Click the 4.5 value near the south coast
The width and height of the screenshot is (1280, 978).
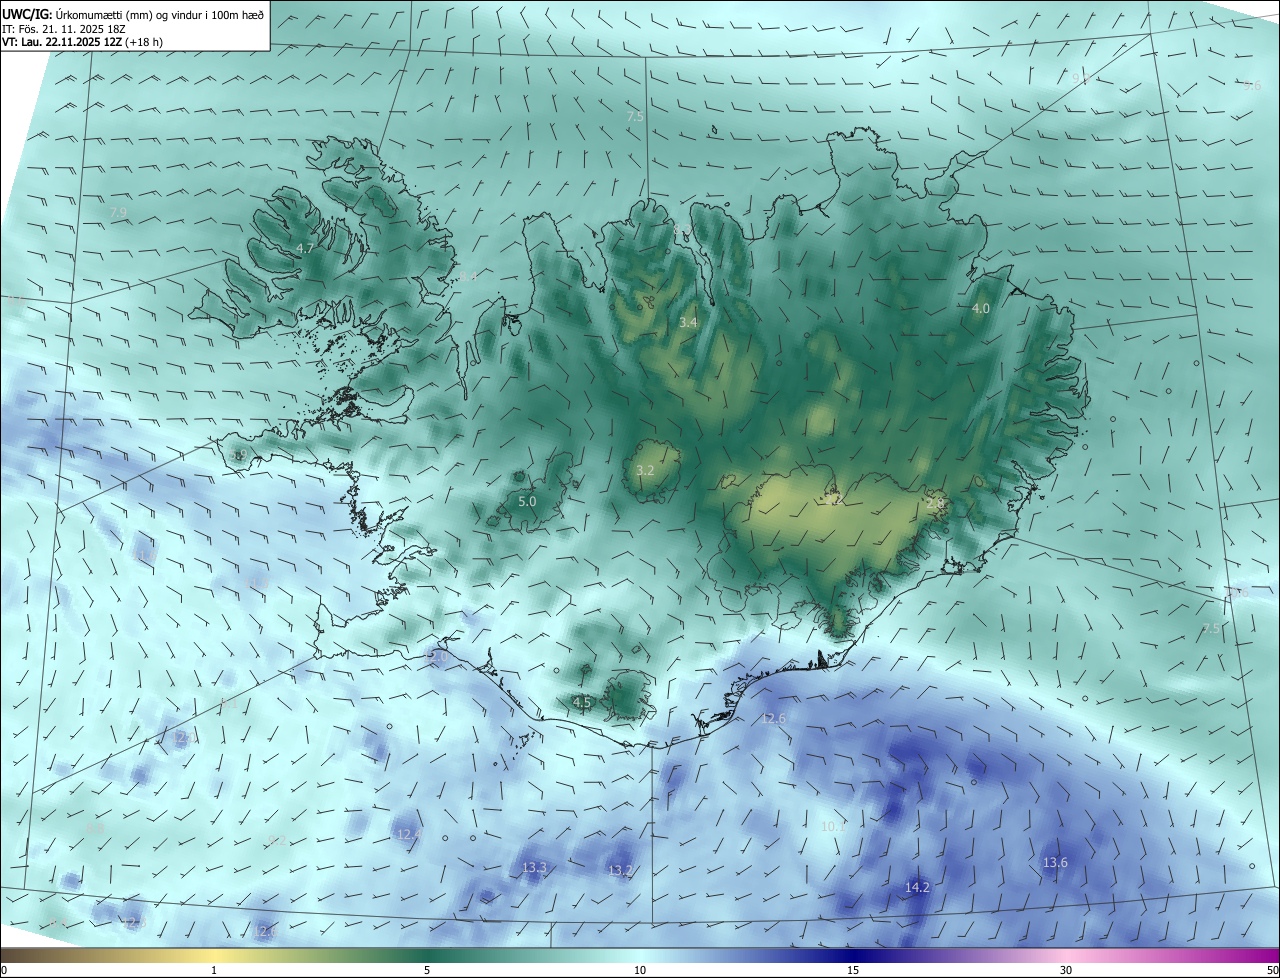[x=582, y=703]
